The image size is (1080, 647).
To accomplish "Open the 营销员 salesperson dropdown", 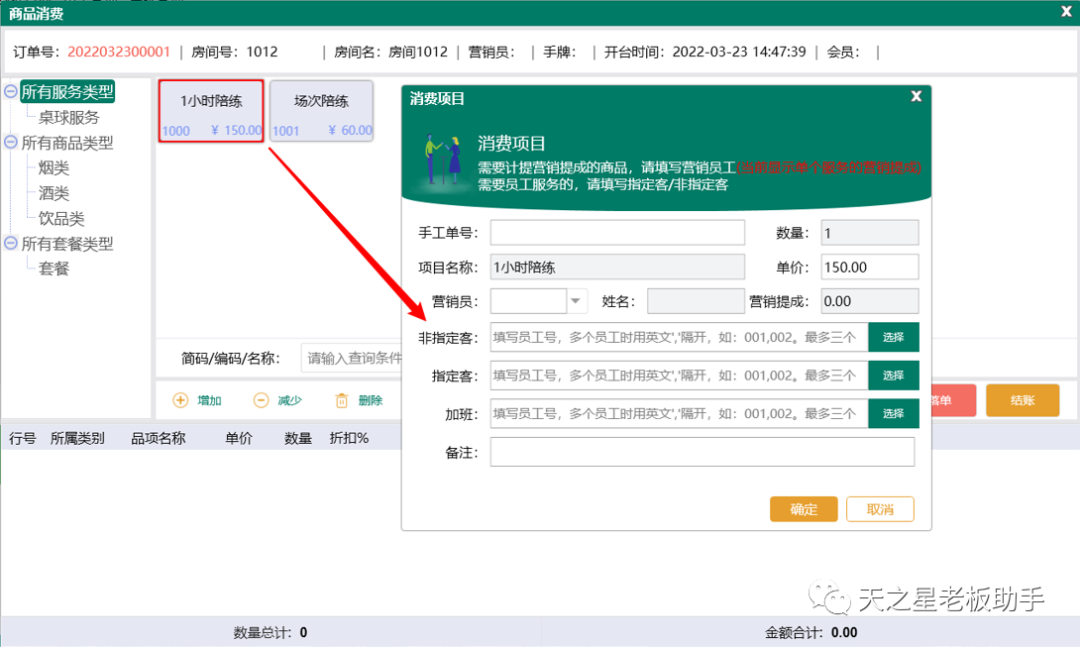I will click(x=576, y=300).
